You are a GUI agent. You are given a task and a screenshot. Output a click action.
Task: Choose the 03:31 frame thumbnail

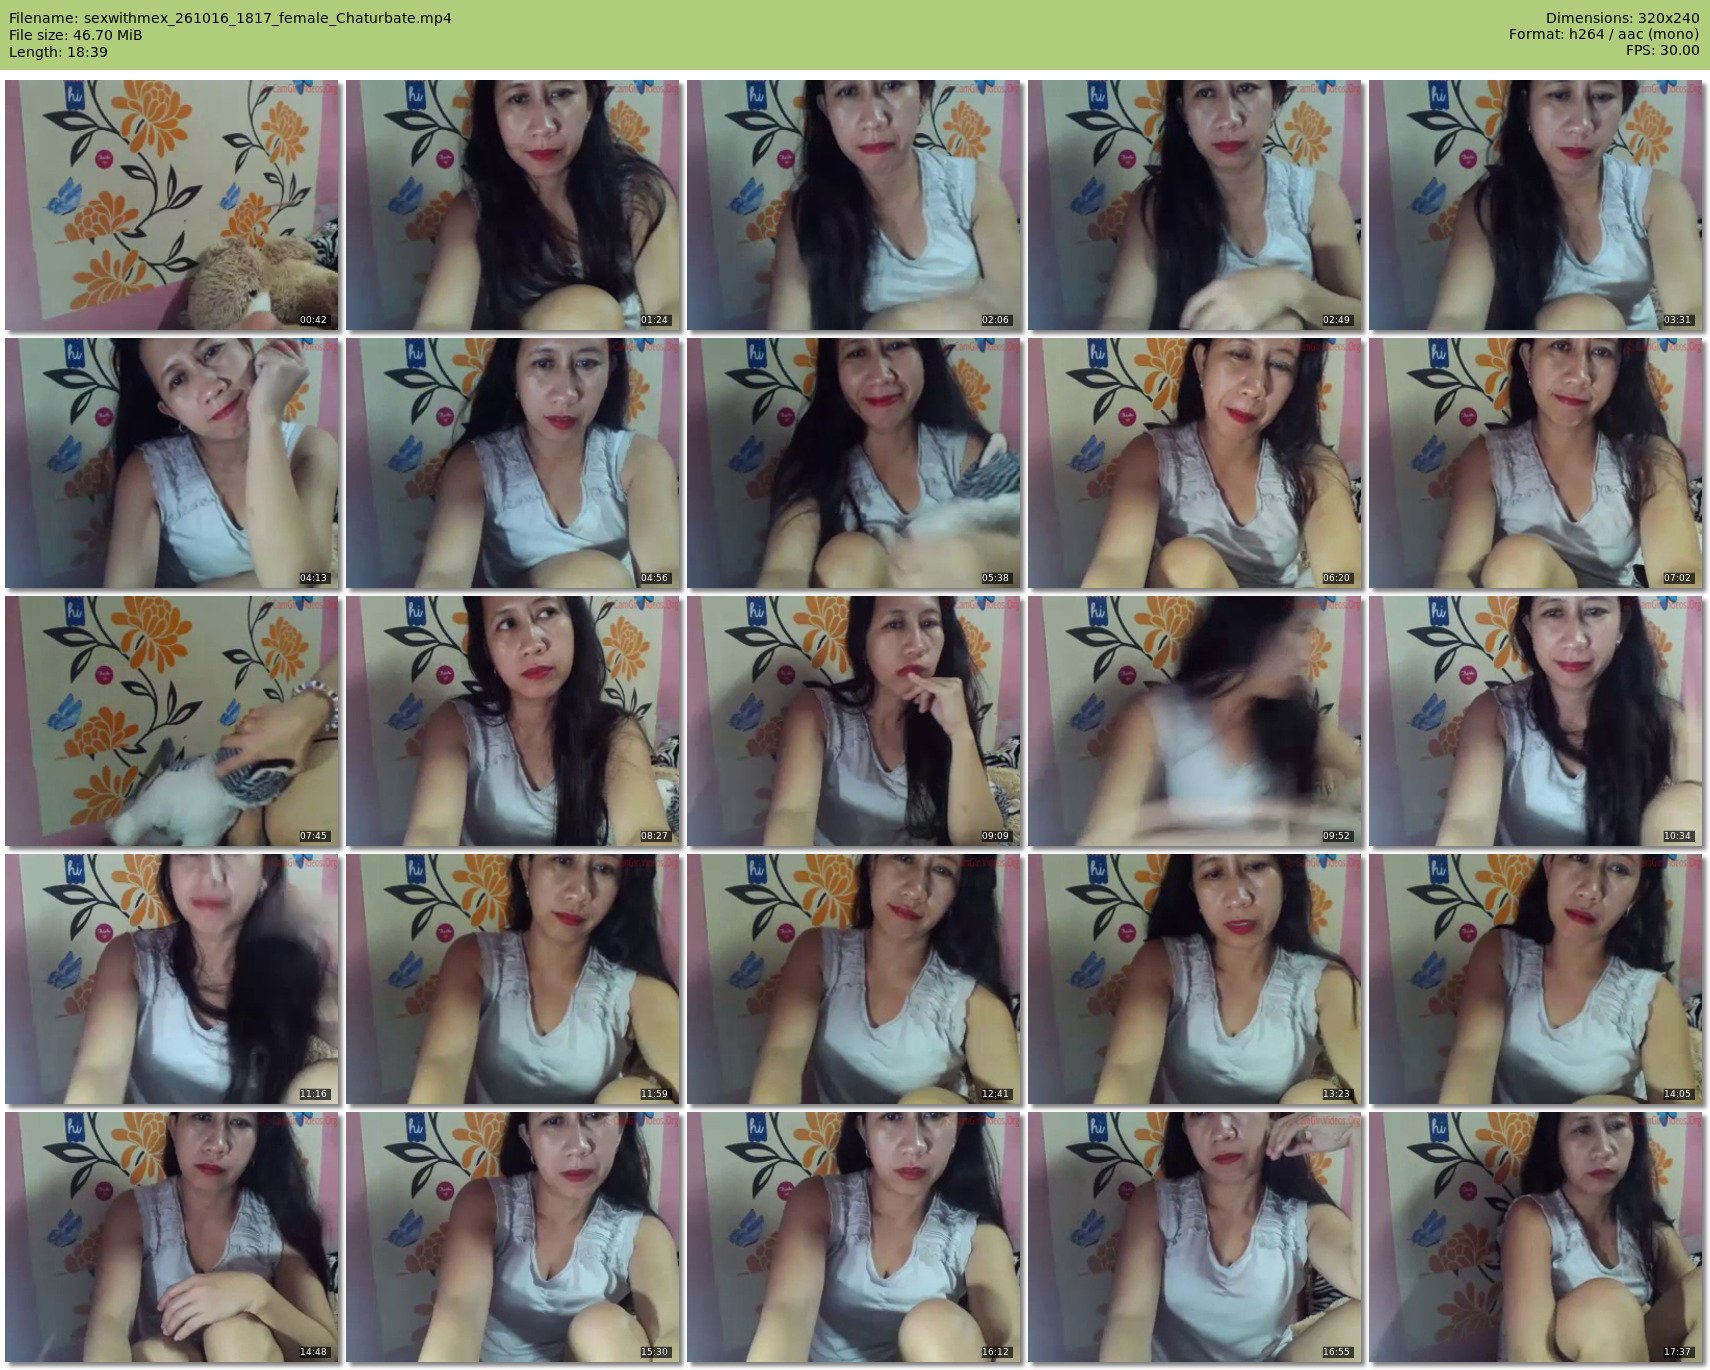click(1535, 205)
